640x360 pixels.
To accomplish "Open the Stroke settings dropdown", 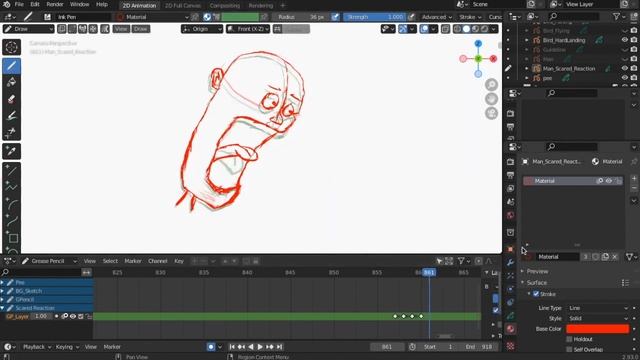I will click(x=470, y=17).
